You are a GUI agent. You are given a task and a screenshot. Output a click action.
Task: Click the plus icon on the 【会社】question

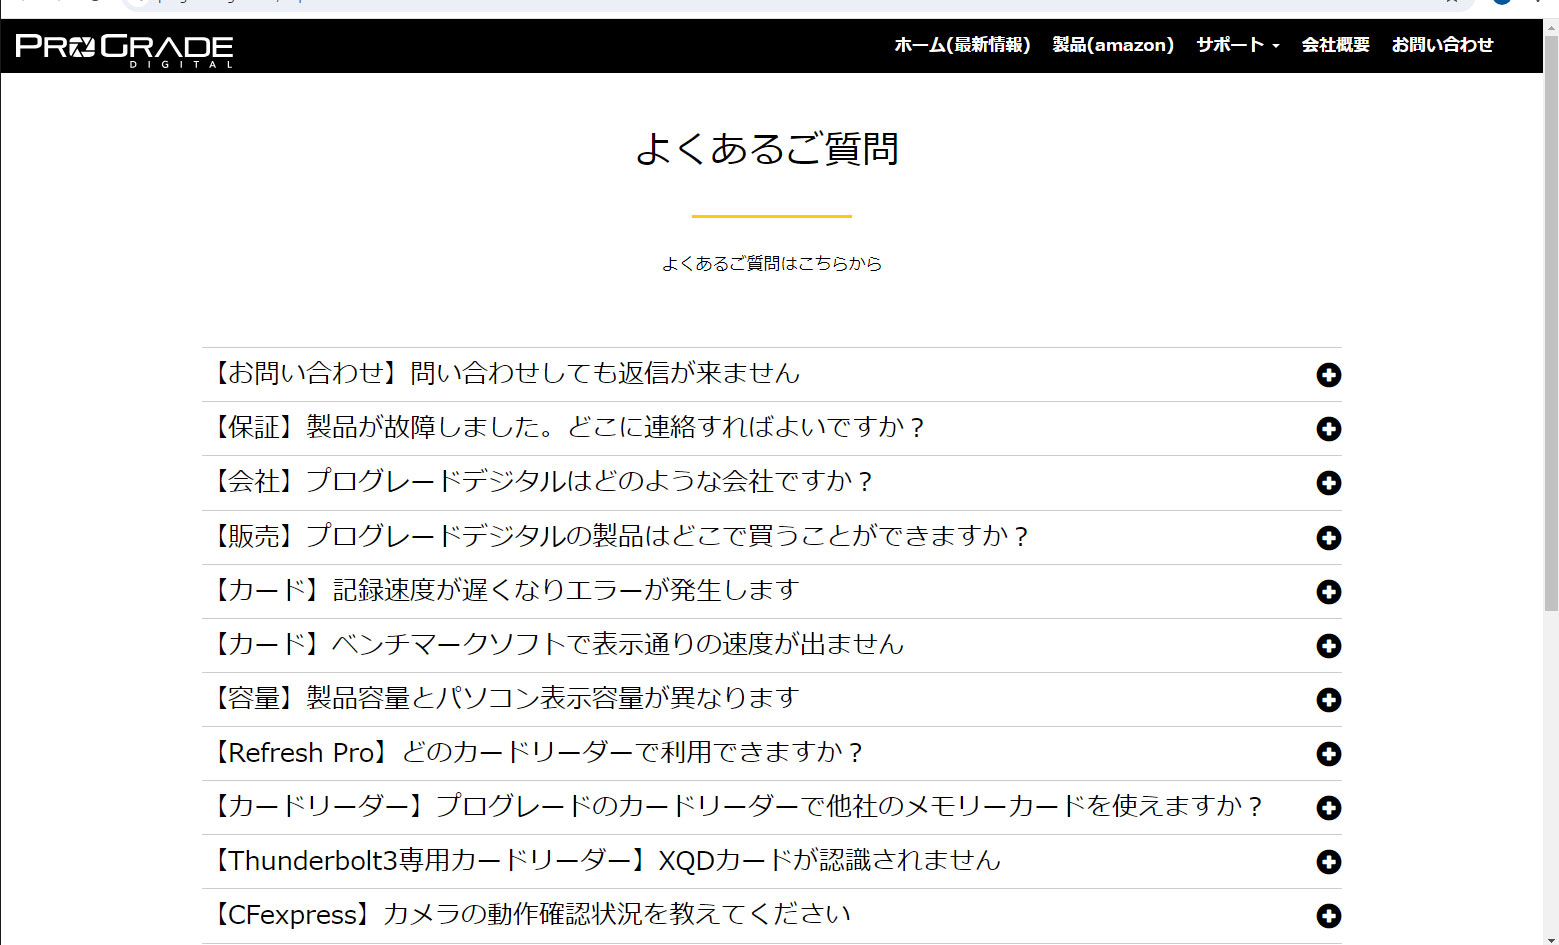coord(1328,483)
